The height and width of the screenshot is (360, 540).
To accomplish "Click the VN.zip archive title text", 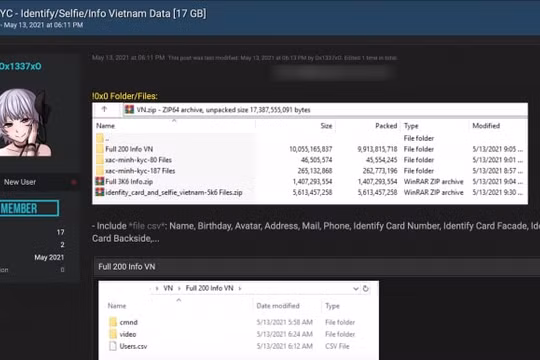I will tap(223, 110).
